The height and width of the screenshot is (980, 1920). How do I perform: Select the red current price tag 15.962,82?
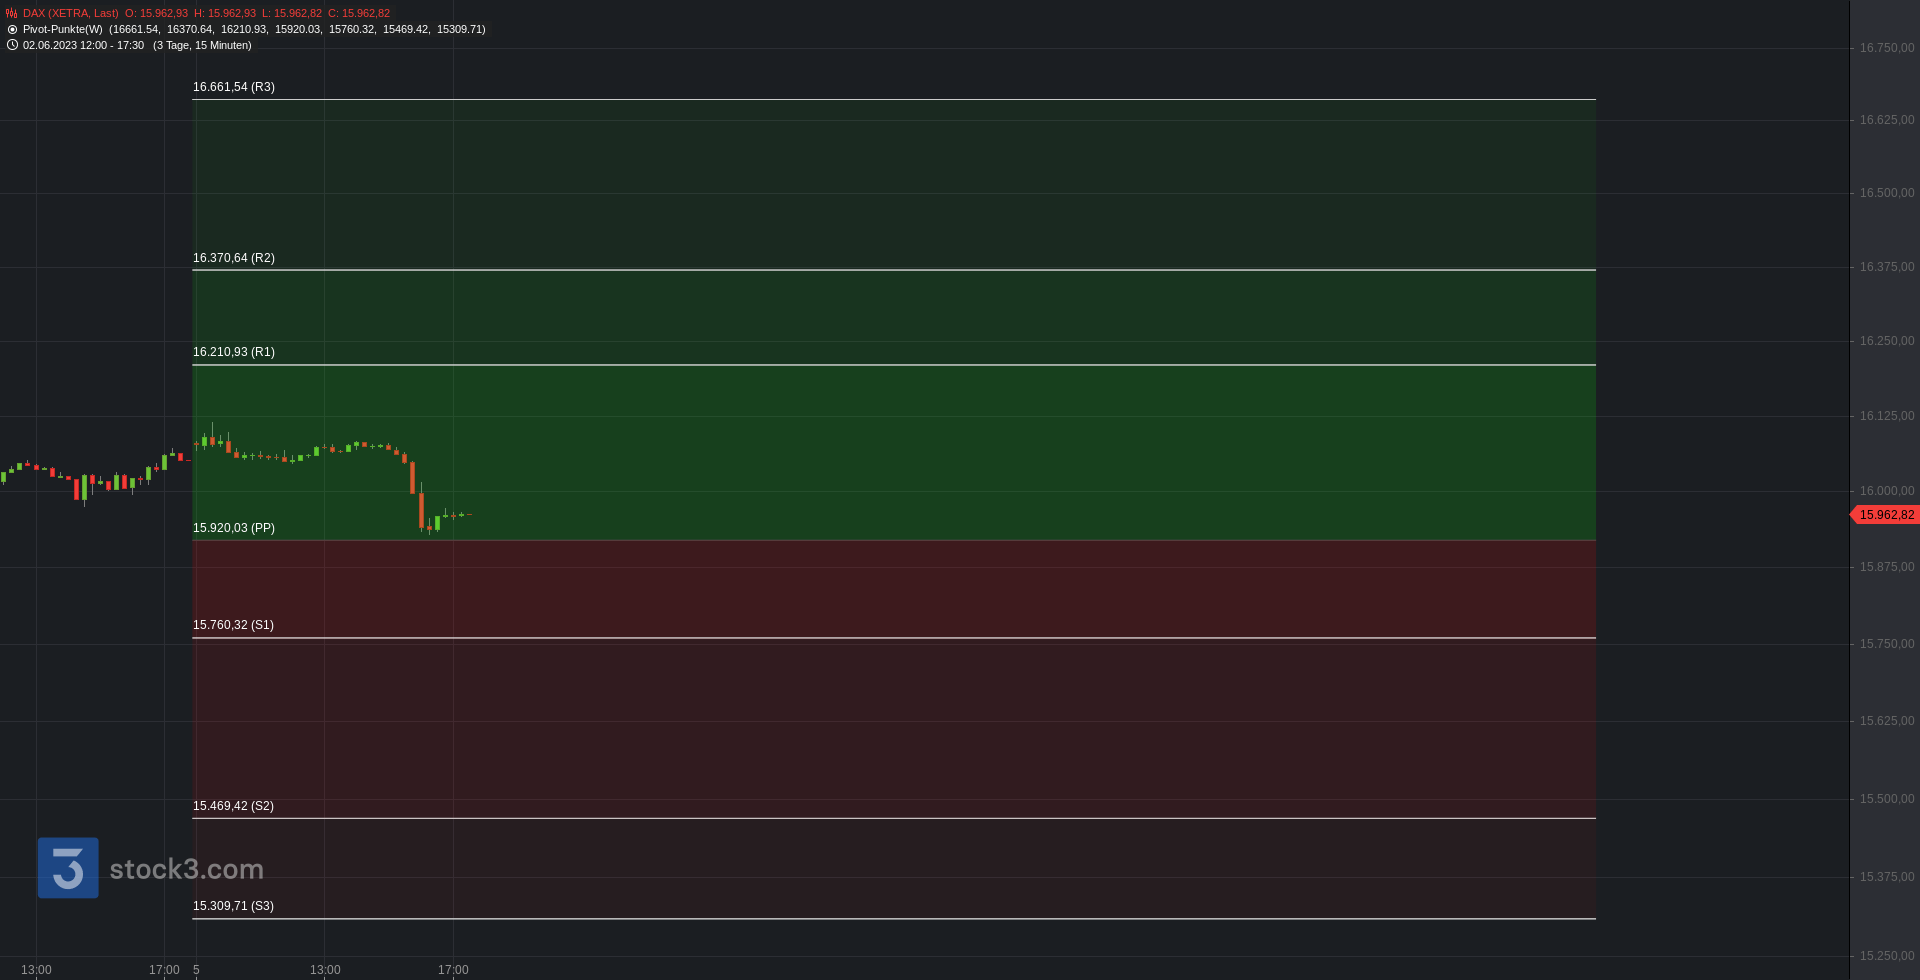tap(1885, 515)
